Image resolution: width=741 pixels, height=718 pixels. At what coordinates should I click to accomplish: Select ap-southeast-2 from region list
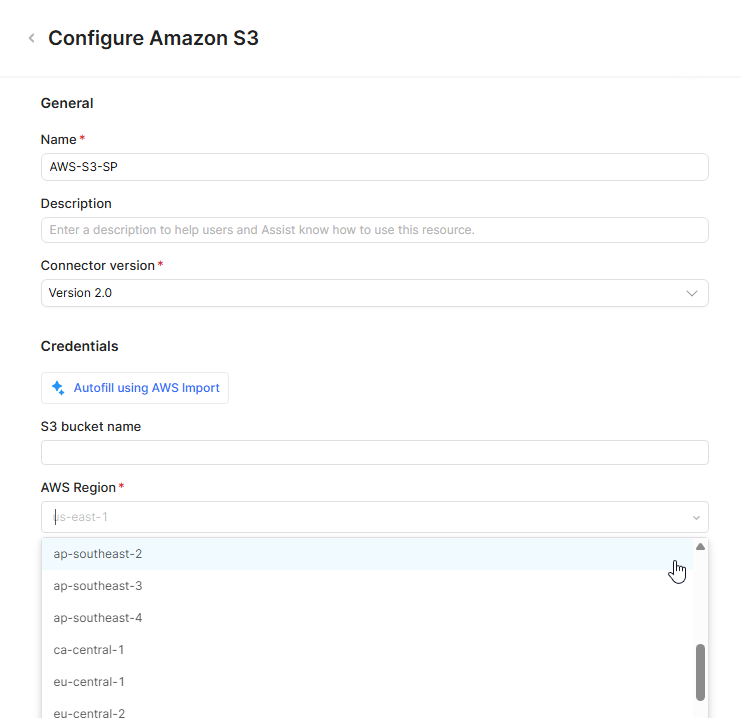click(x=98, y=554)
